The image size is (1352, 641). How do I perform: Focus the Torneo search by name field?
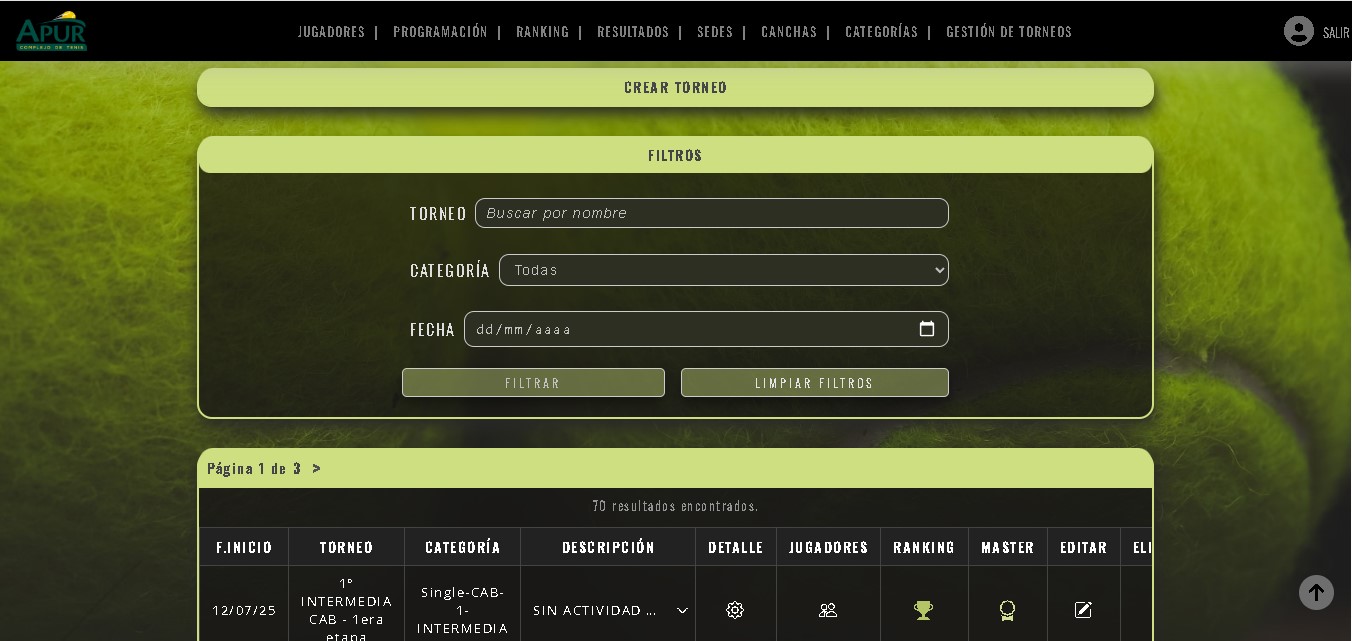711,213
